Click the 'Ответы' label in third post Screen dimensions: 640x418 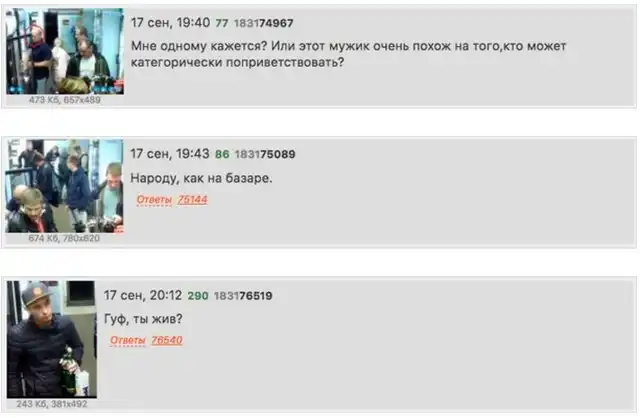(128, 340)
